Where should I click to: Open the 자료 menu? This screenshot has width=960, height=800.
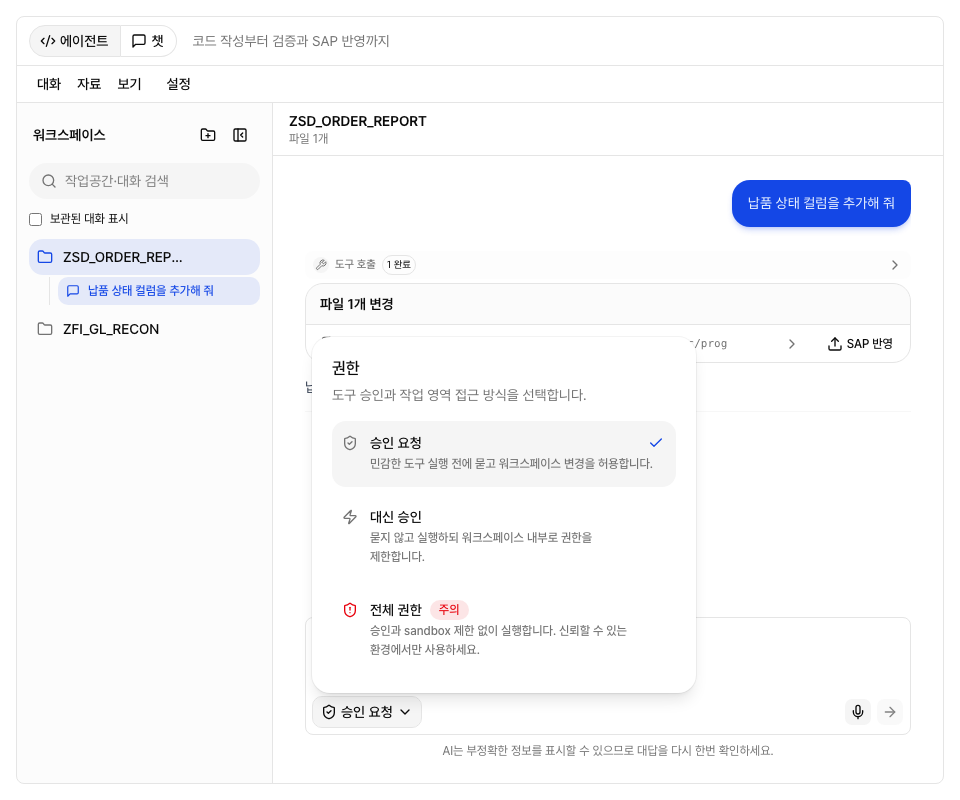pos(89,84)
